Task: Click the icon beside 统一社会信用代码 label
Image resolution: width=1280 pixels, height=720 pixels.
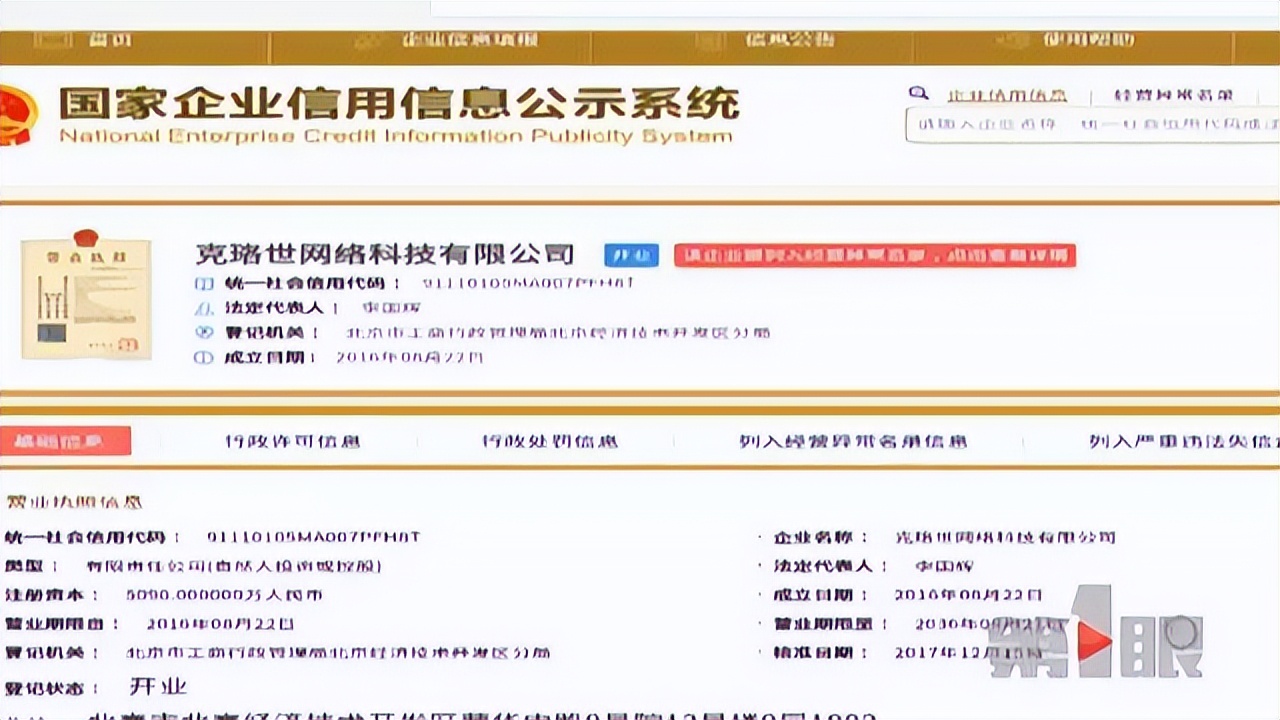Action: pos(205,284)
